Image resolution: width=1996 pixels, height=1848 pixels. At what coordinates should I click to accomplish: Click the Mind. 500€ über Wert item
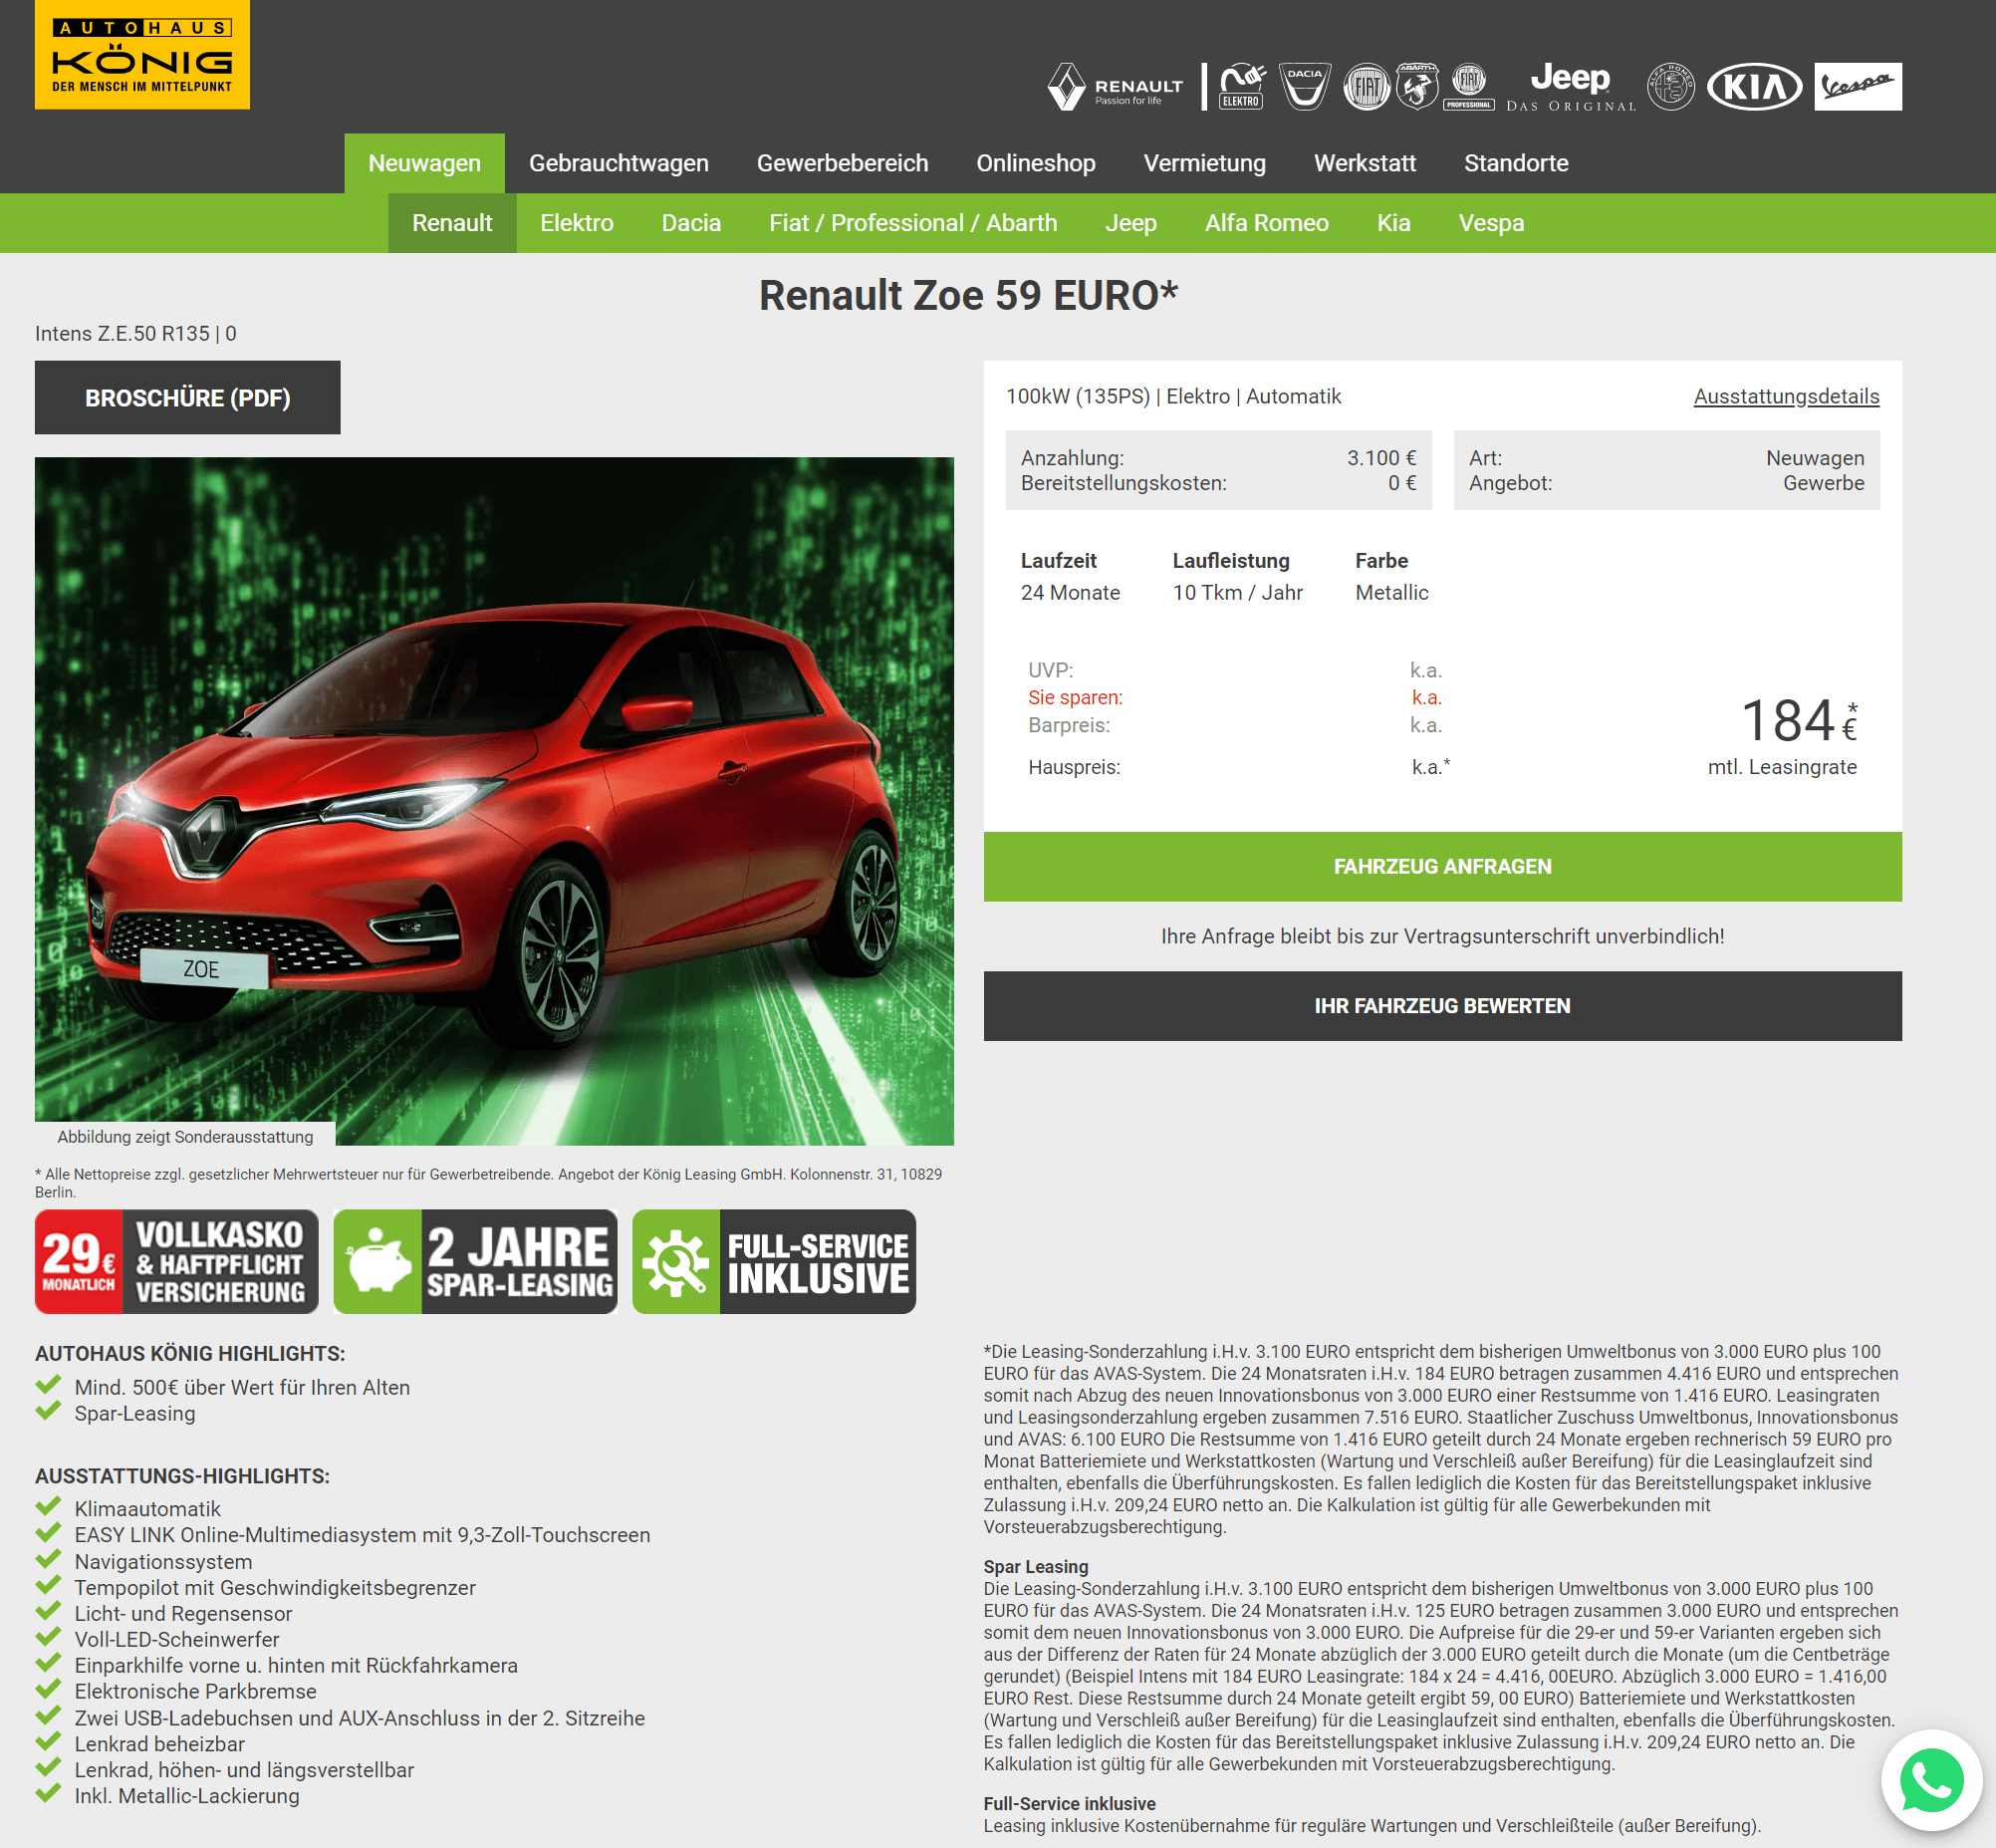[x=242, y=1388]
